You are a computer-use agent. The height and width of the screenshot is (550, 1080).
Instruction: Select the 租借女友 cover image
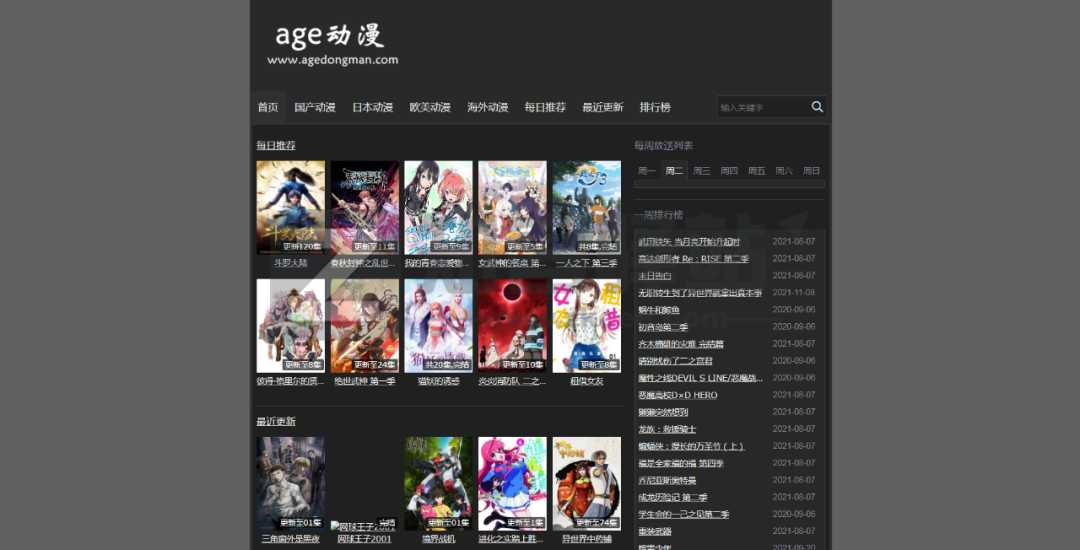586,325
